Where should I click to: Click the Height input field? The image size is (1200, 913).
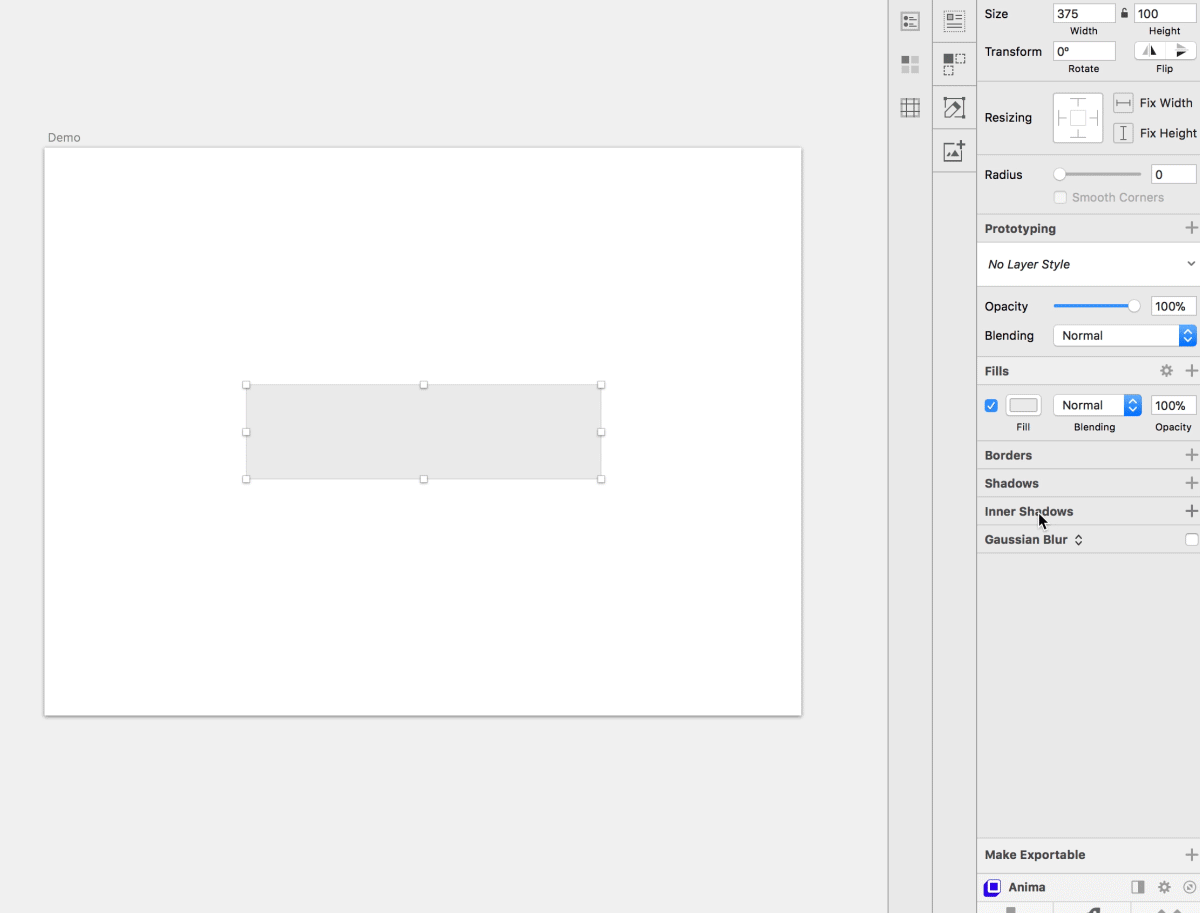(x=1165, y=14)
